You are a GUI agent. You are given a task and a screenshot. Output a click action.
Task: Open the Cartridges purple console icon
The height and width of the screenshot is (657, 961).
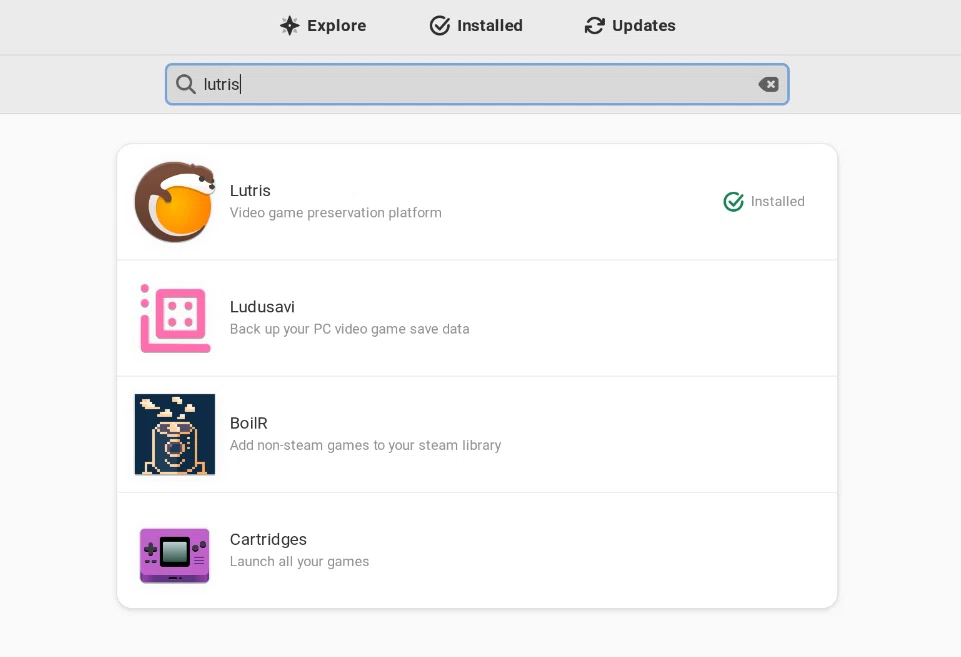tap(175, 555)
